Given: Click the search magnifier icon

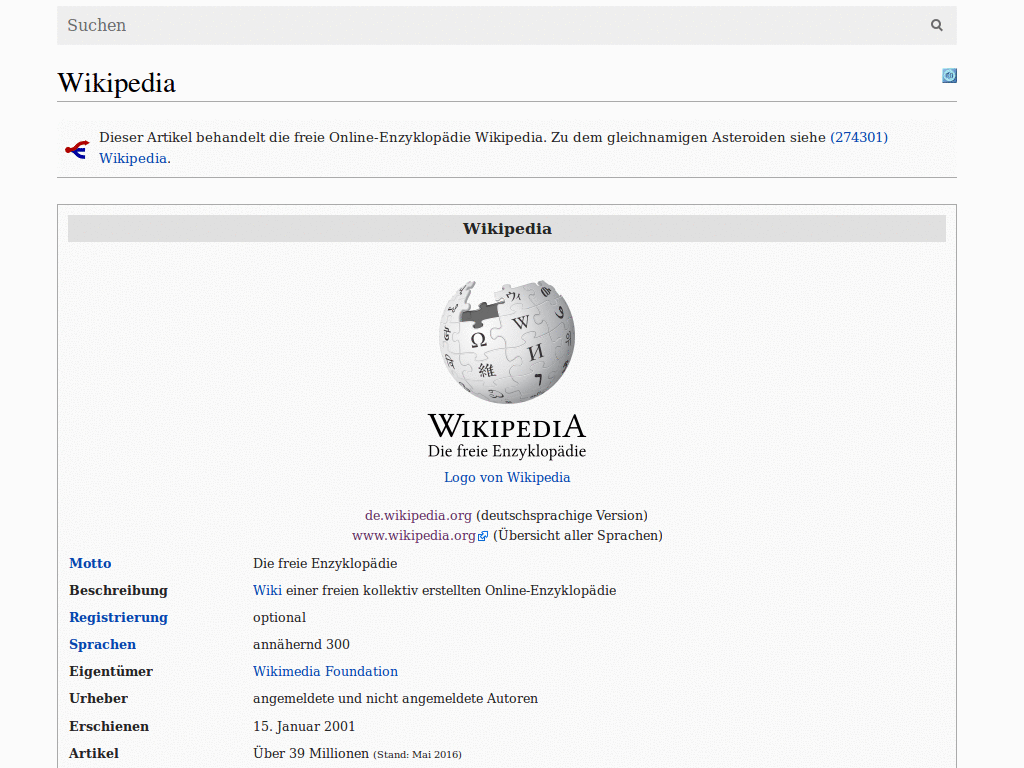Looking at the screenshot, I should [936, 25].
